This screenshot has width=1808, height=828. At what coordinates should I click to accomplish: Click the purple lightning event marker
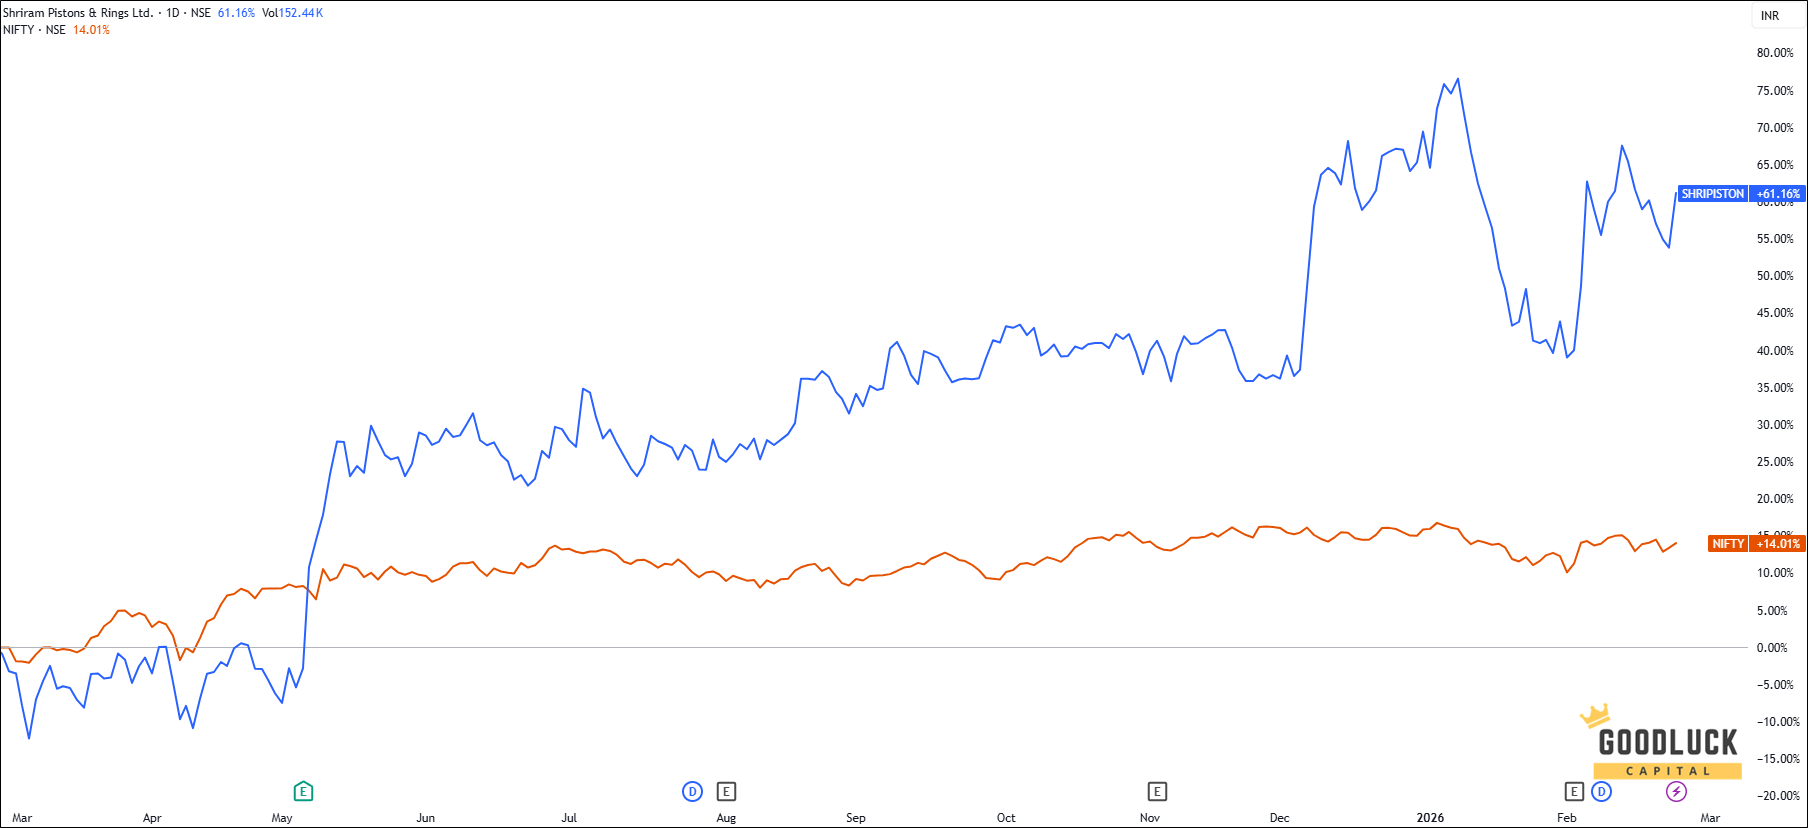point(1676,792)
